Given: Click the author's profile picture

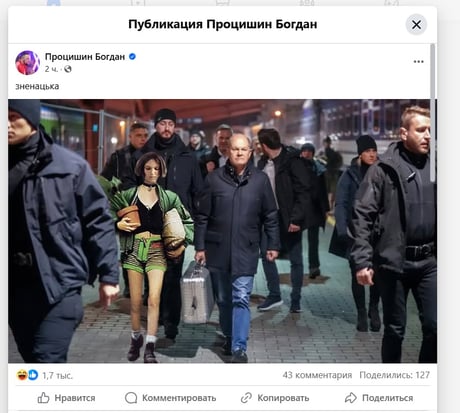Looking at the screenshot, I should (x=27, y=63).
